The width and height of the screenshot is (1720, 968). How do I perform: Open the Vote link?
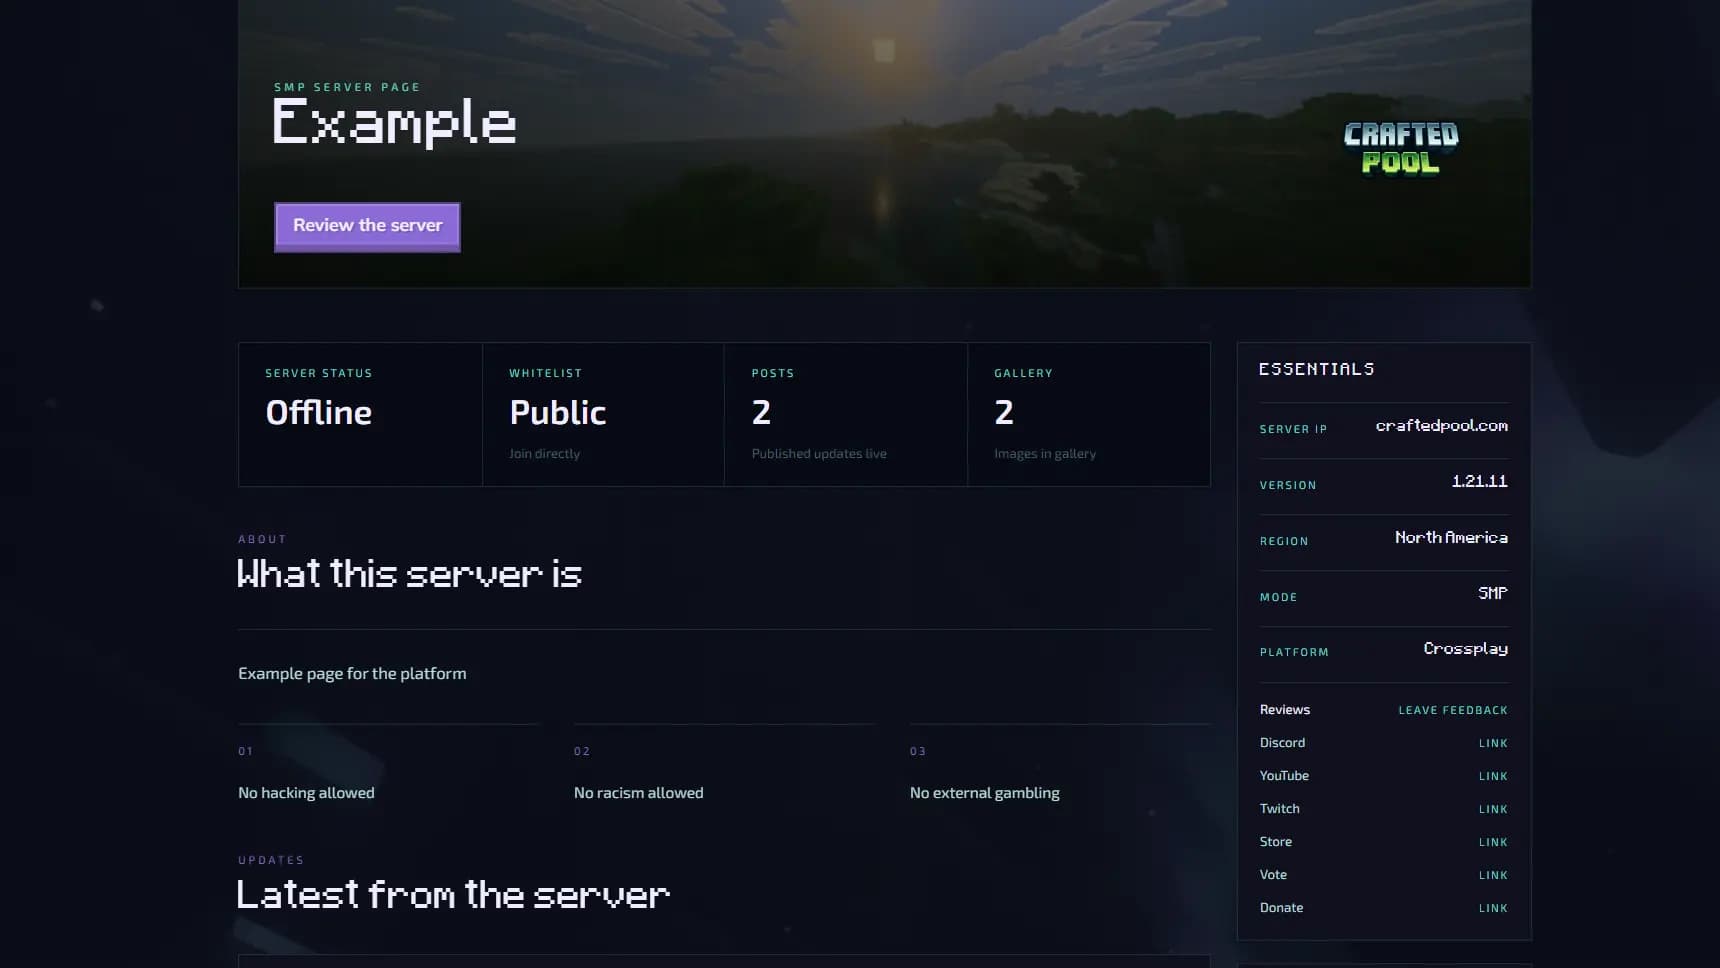[x=1493, y=875]
